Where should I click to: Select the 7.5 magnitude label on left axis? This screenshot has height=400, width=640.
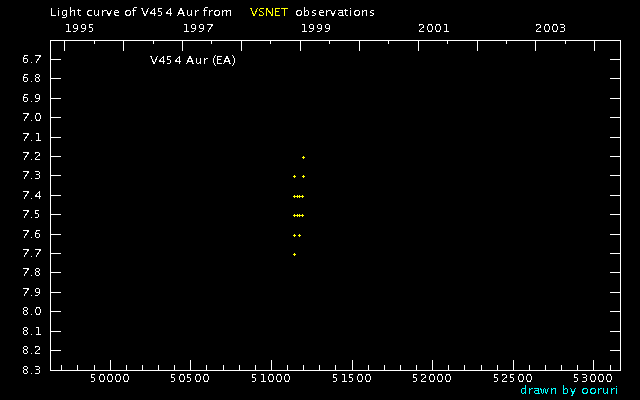tap(30, 215)
